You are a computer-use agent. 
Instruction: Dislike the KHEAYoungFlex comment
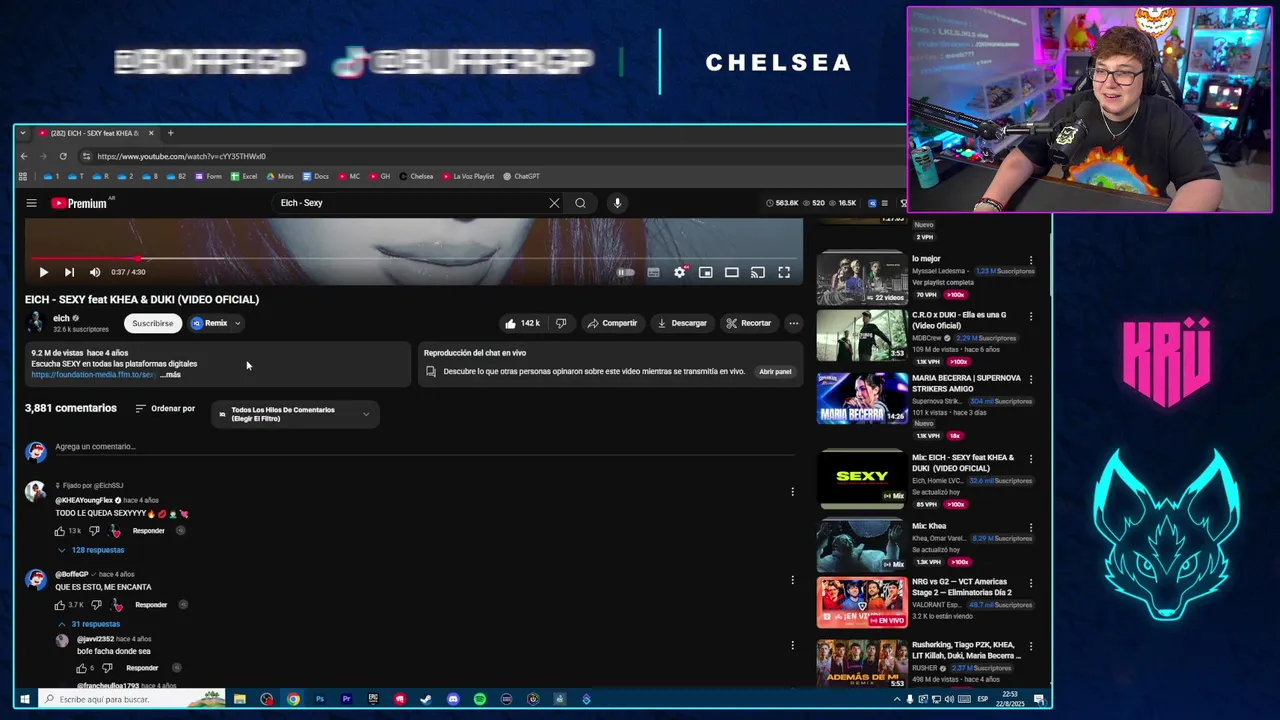coord(95,531)
